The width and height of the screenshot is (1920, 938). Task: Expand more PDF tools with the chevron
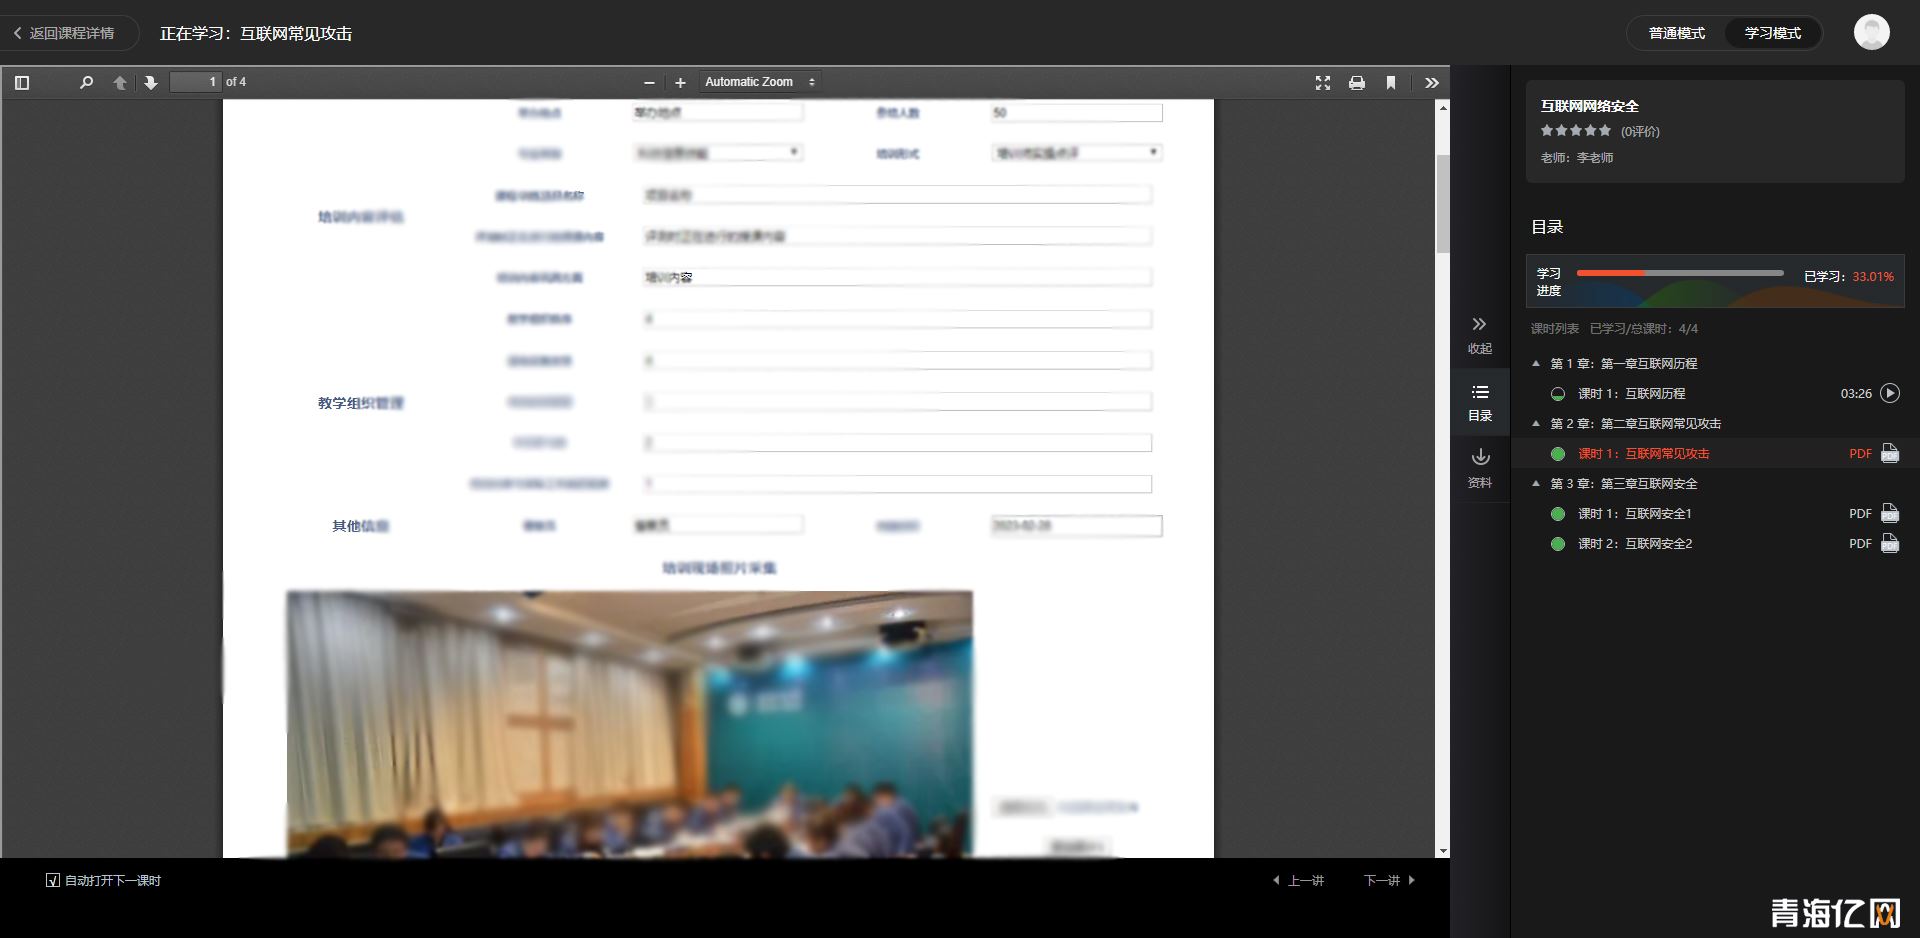click(1432, 83)
